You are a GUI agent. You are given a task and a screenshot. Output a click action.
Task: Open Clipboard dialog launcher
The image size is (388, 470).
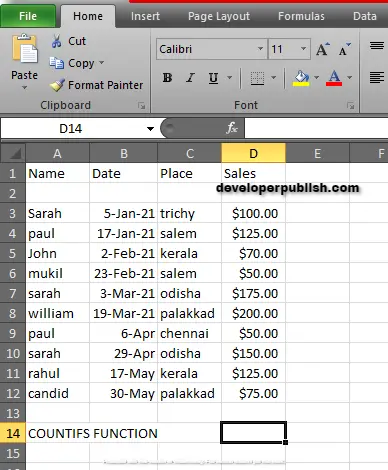[x=142, y=106]
